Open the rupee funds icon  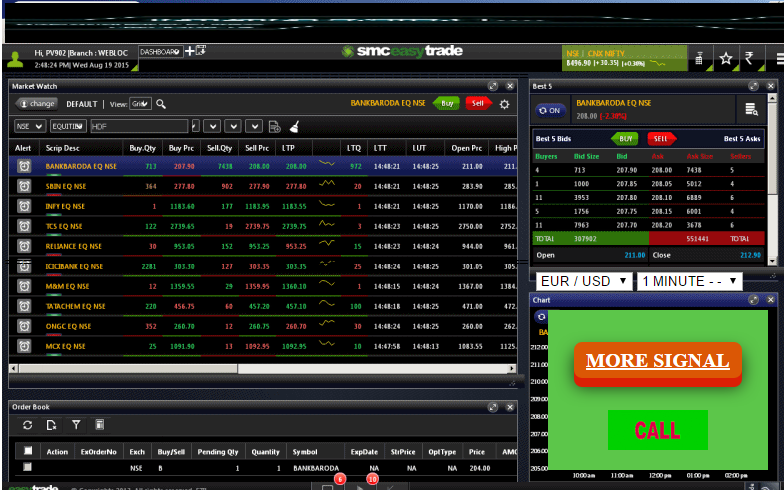(749, 58)
